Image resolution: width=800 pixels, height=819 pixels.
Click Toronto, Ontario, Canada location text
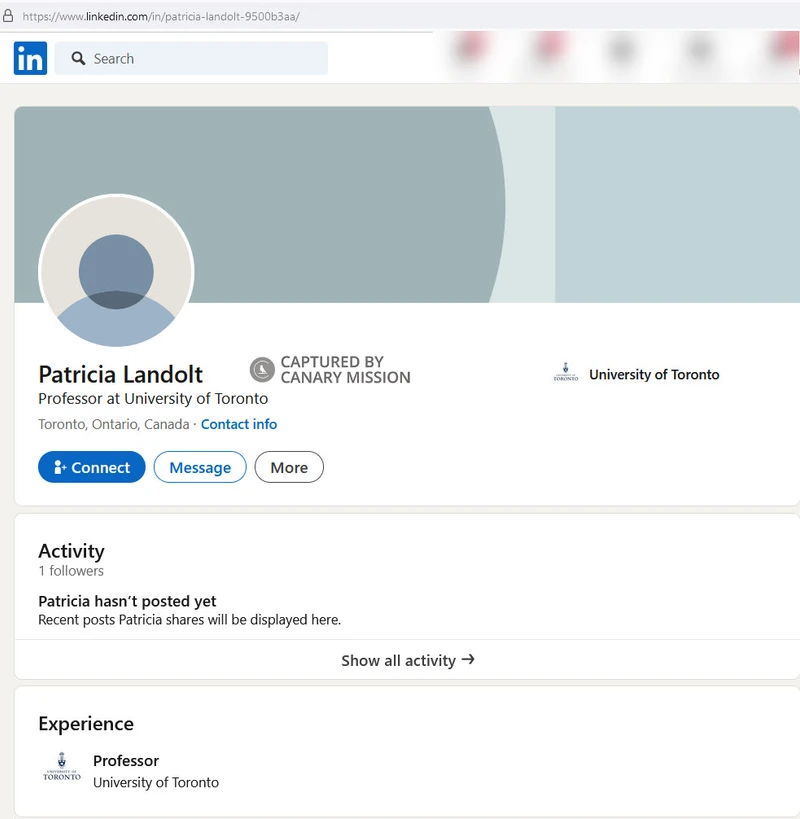[114, 424]
